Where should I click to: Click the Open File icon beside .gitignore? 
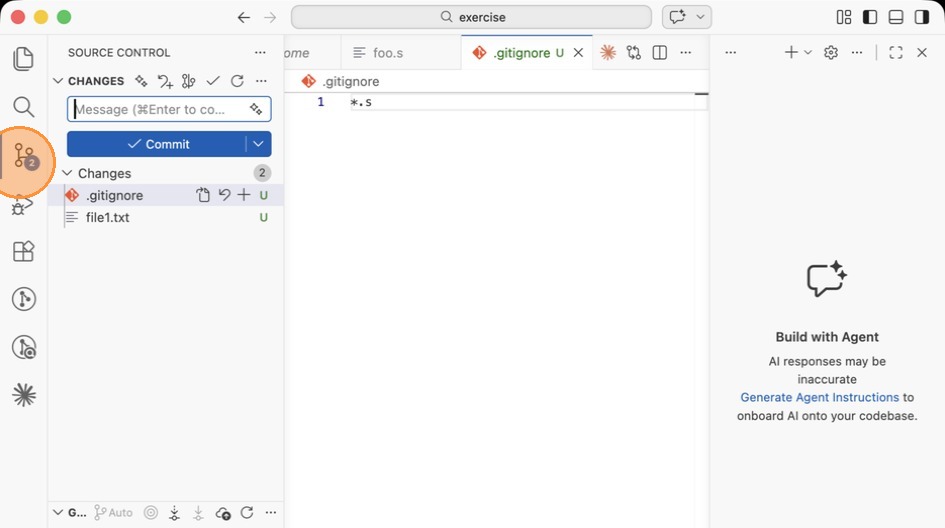coord(203,195)
